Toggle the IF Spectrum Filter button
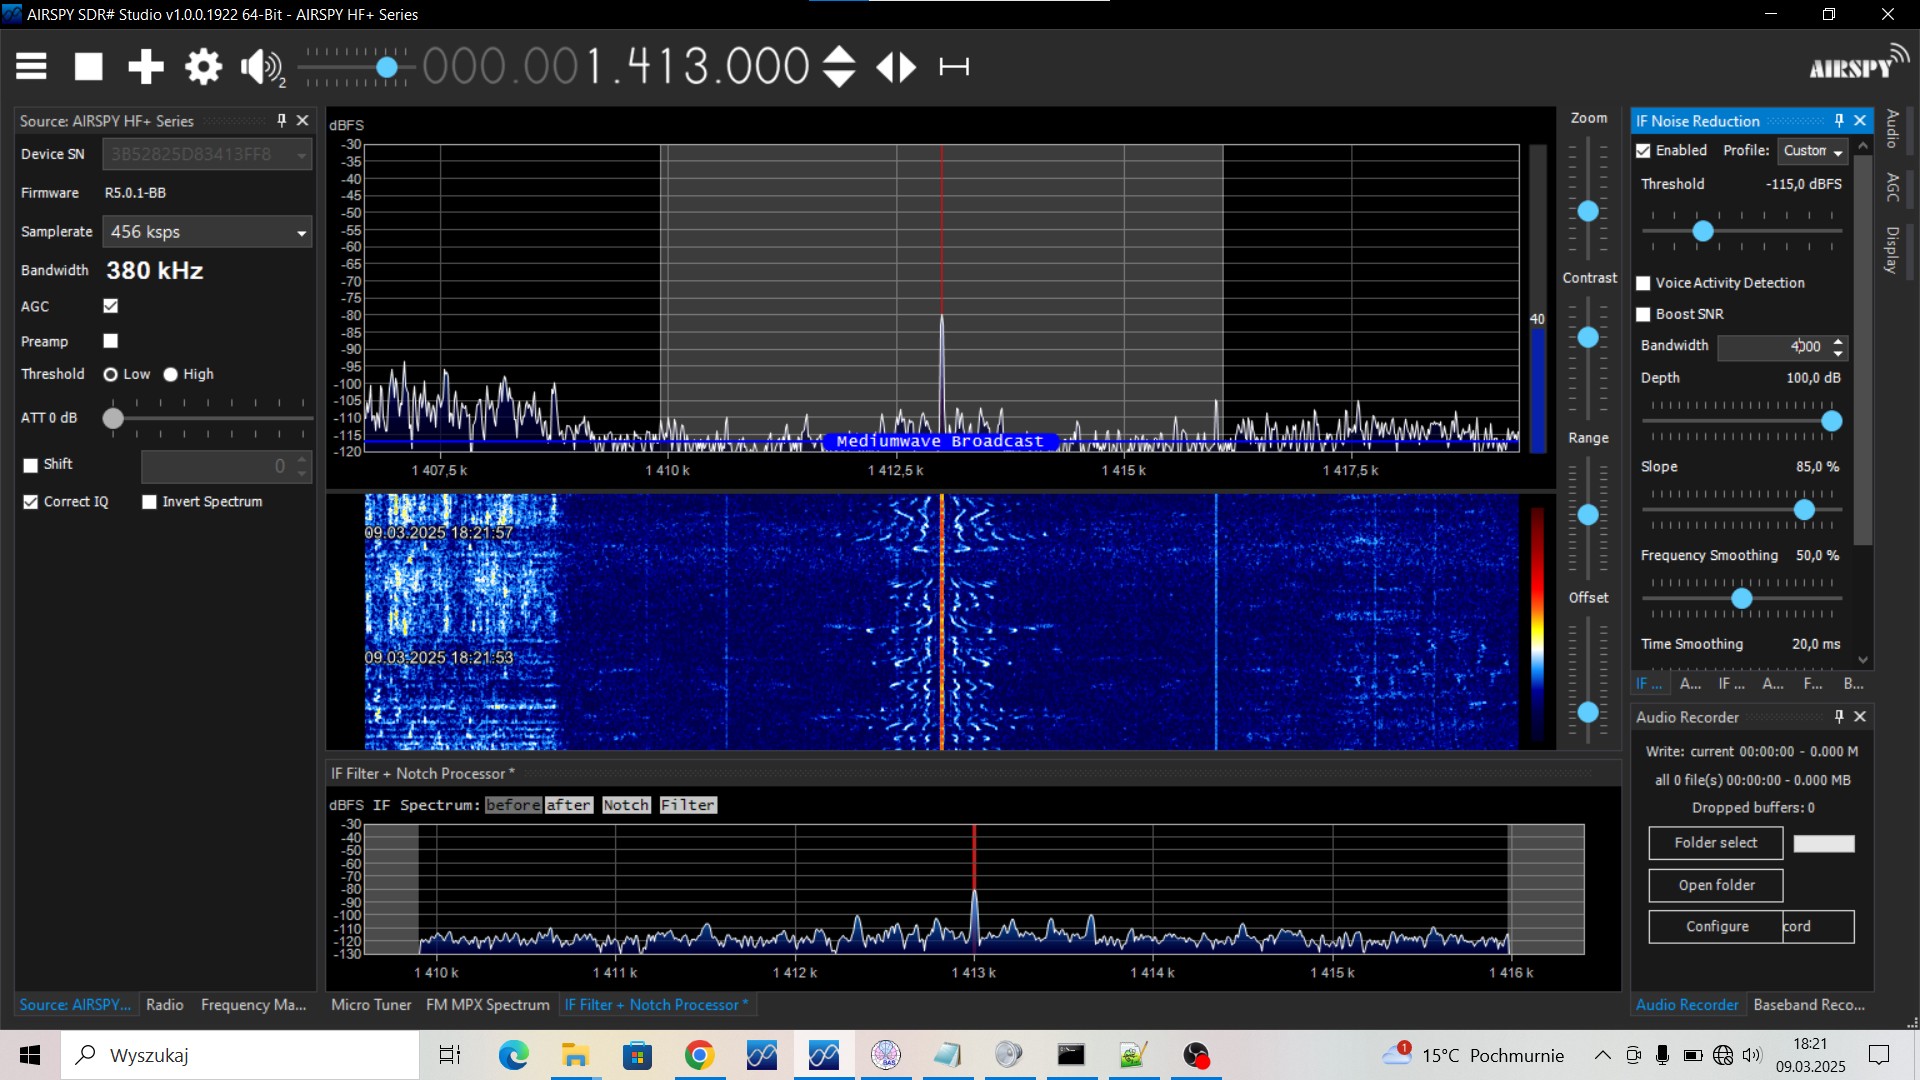This screenshot has height=1080, width=1920. (x=688, y=805)
